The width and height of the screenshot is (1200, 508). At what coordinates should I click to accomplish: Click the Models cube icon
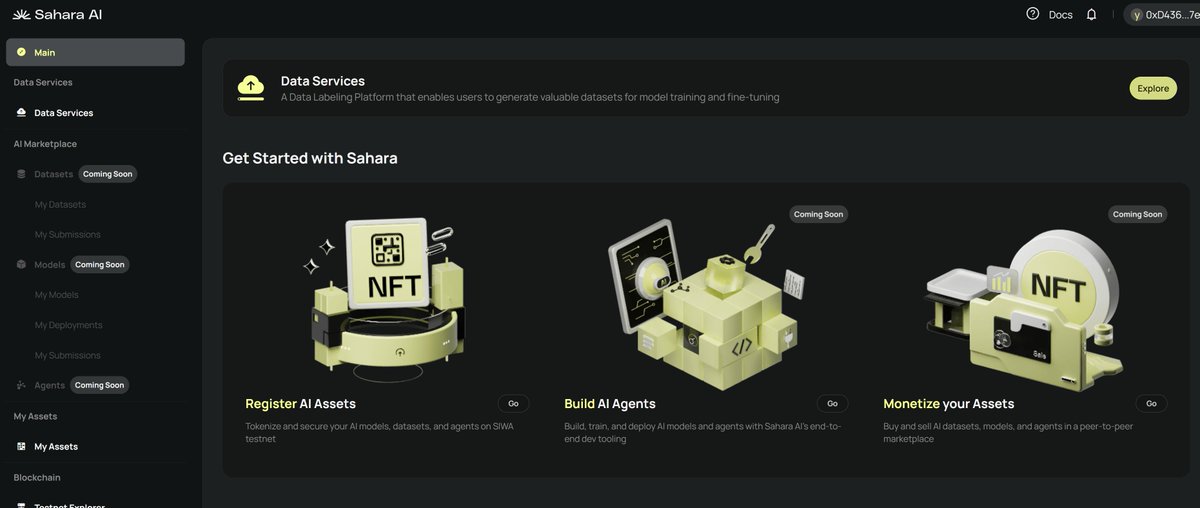click(x=22, y=265)
